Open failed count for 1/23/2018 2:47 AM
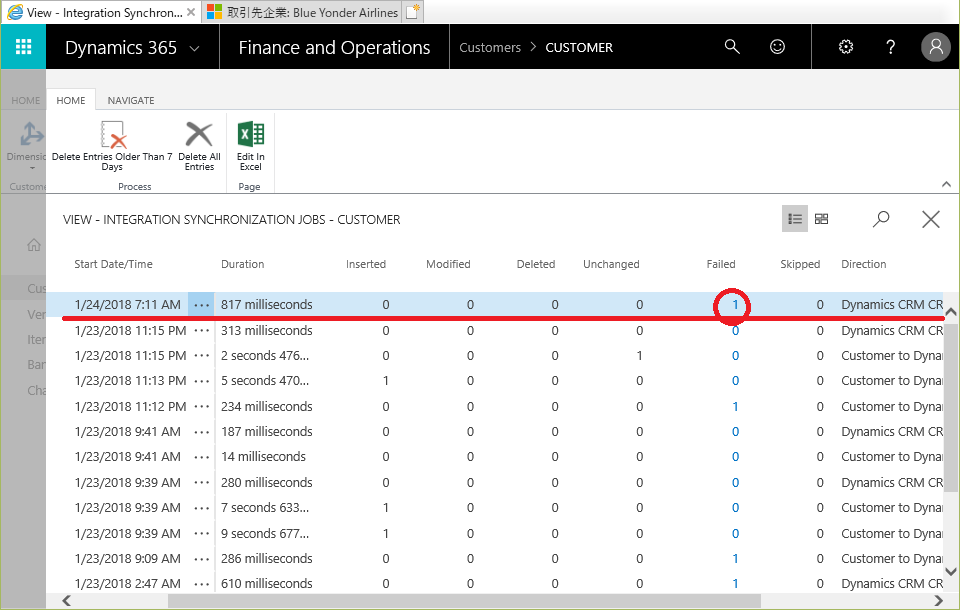The image size is (960, 610). pyautogui.click(x=735, y=584)
